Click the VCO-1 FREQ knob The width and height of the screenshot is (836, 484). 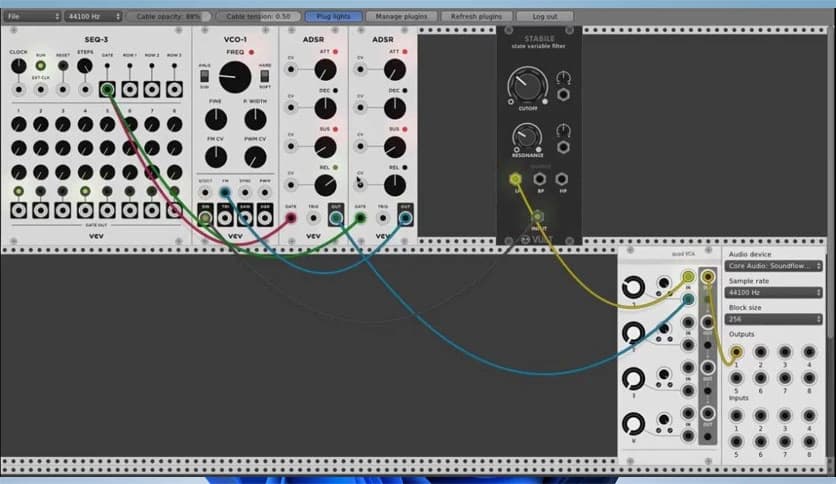[235, 75]
